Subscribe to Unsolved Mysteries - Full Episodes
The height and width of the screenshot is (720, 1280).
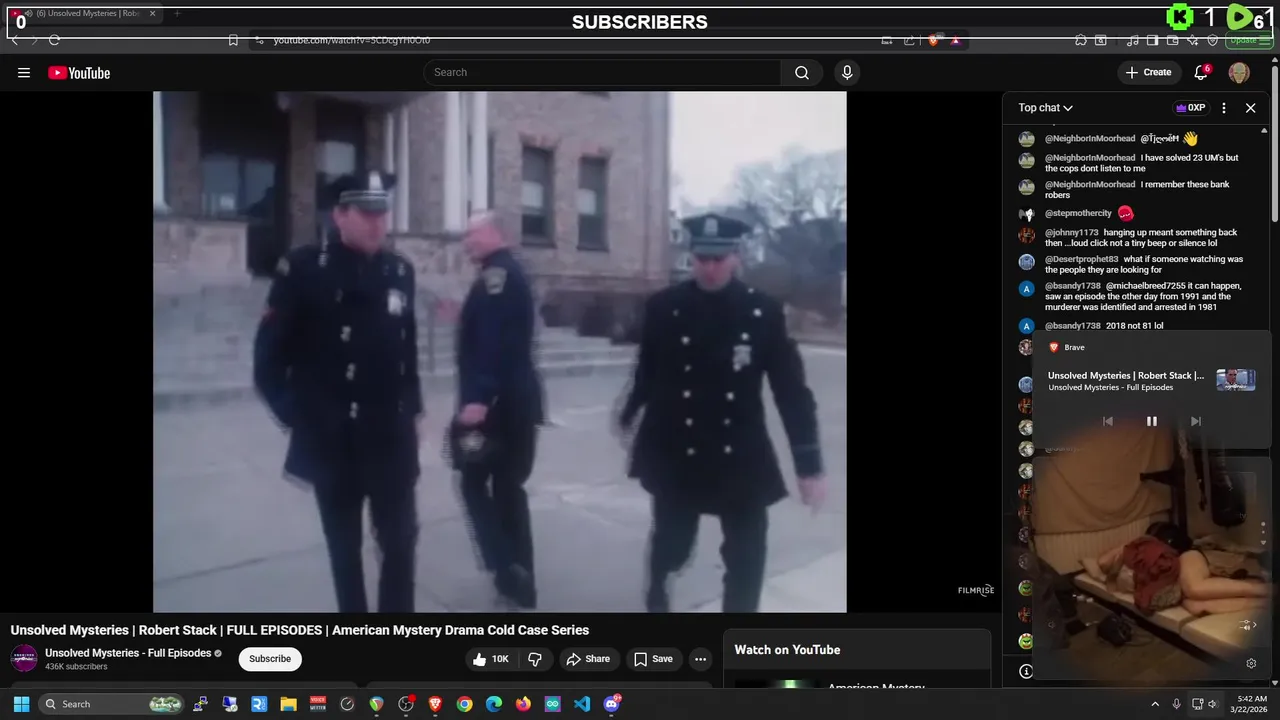click(270, 659)
